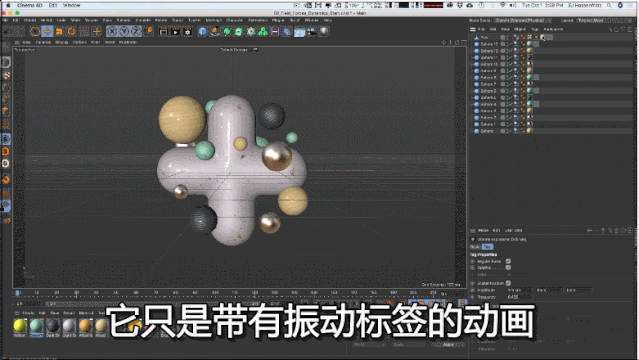Toggle the Enable Position checkbox
Image resolution: width=639 pixels, height=360 pixels.
(508, 283)
